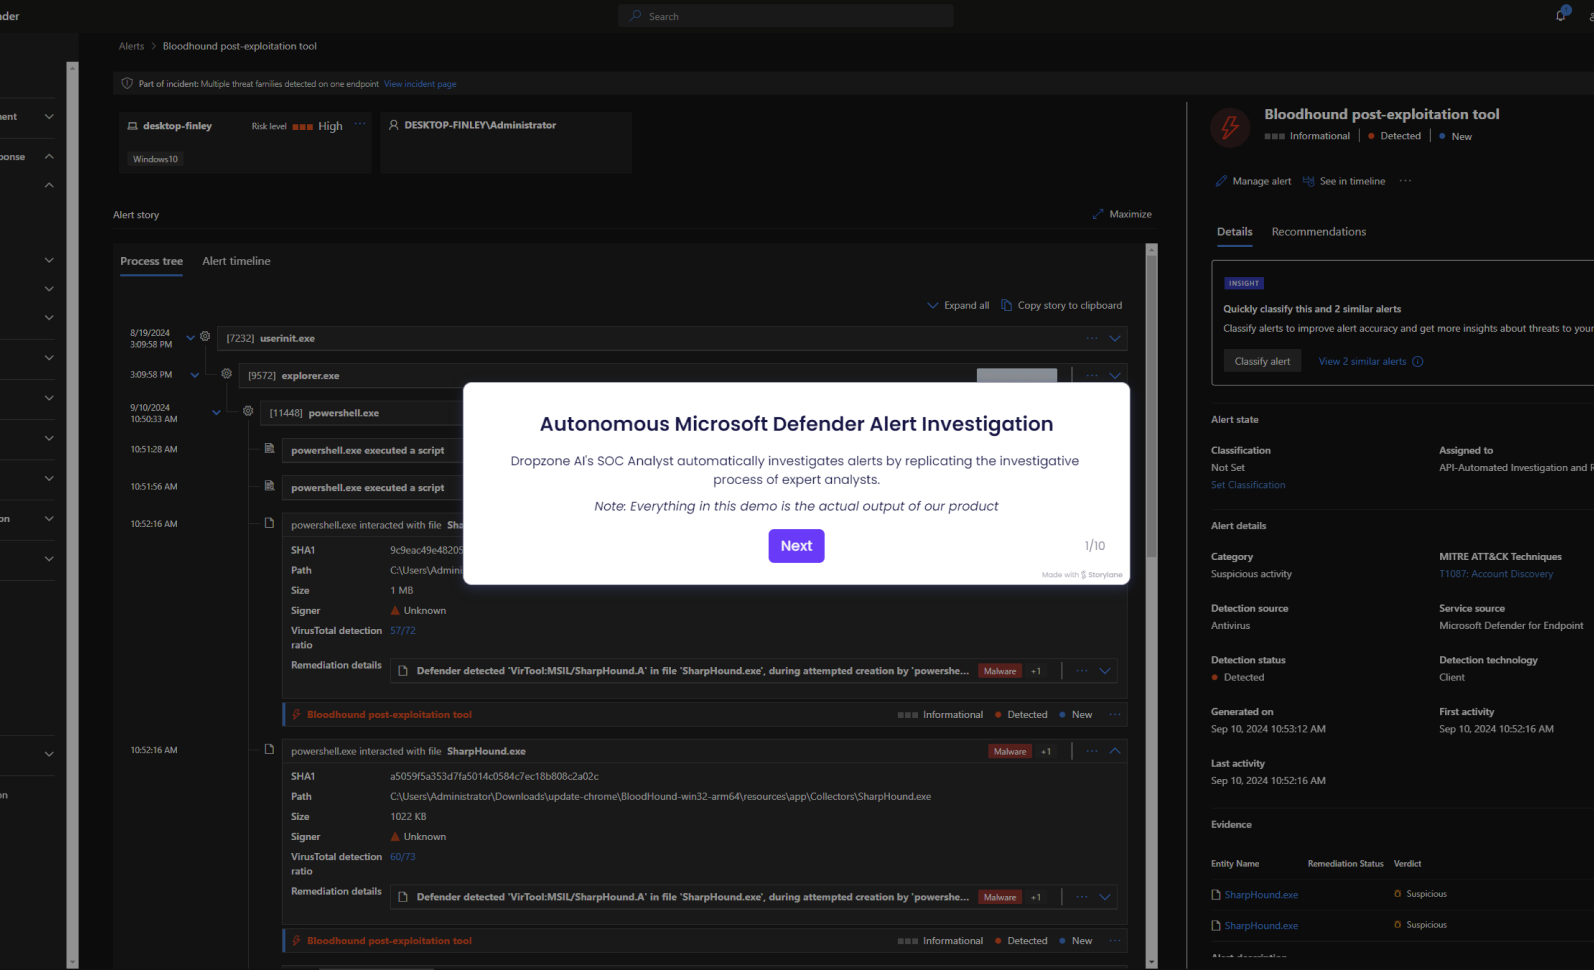The image size is (1594, 970).
Task: Click script icon at 10:51:56 AM
Action: [x=269, y=485]
